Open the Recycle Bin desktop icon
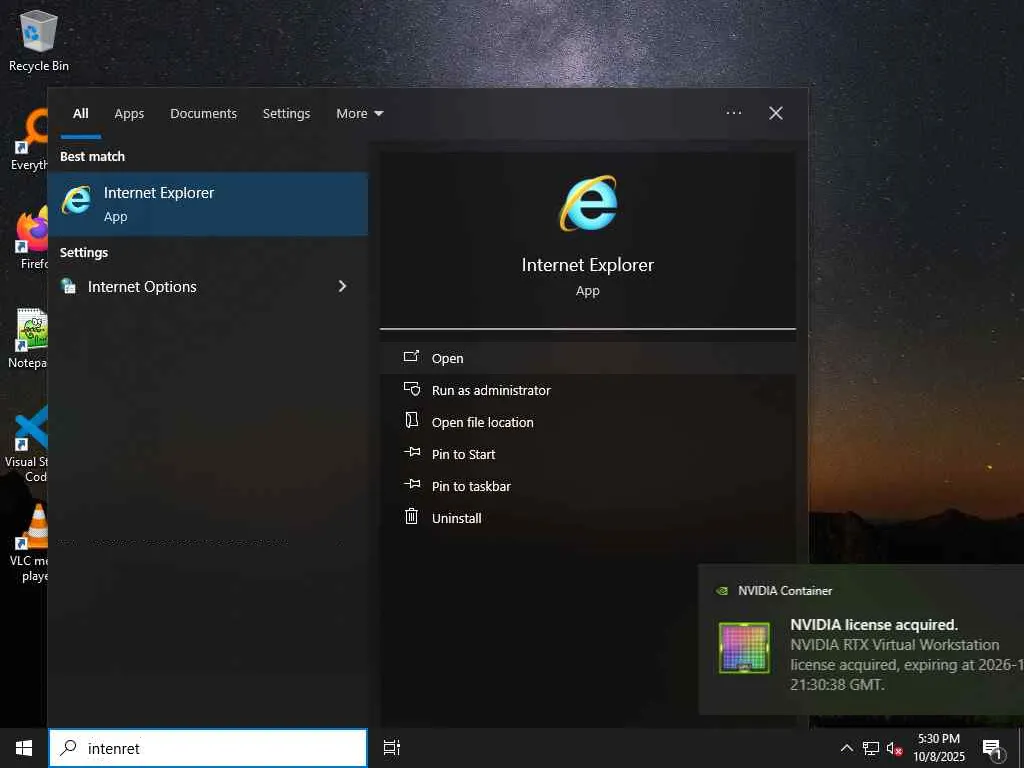This screenshot has width=1024, height=768. [39, 40]
